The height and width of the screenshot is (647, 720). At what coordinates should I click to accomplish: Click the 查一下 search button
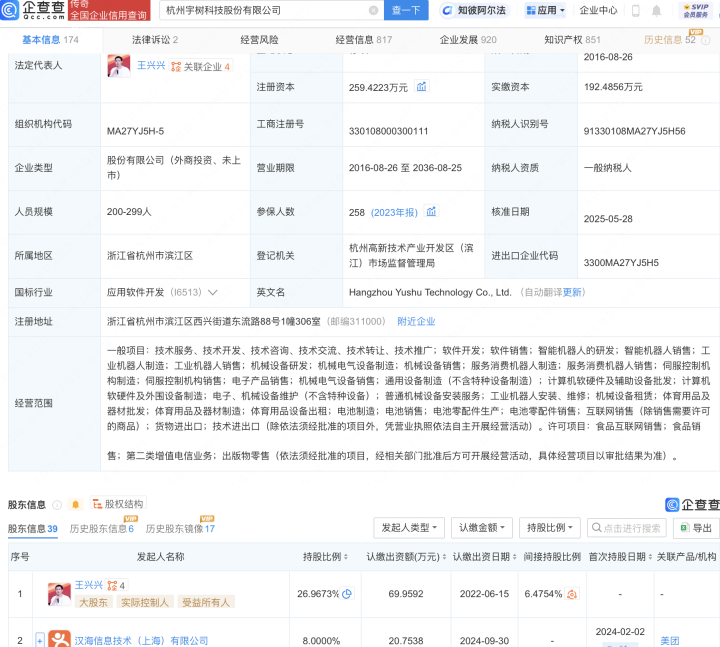pos(406,10)
